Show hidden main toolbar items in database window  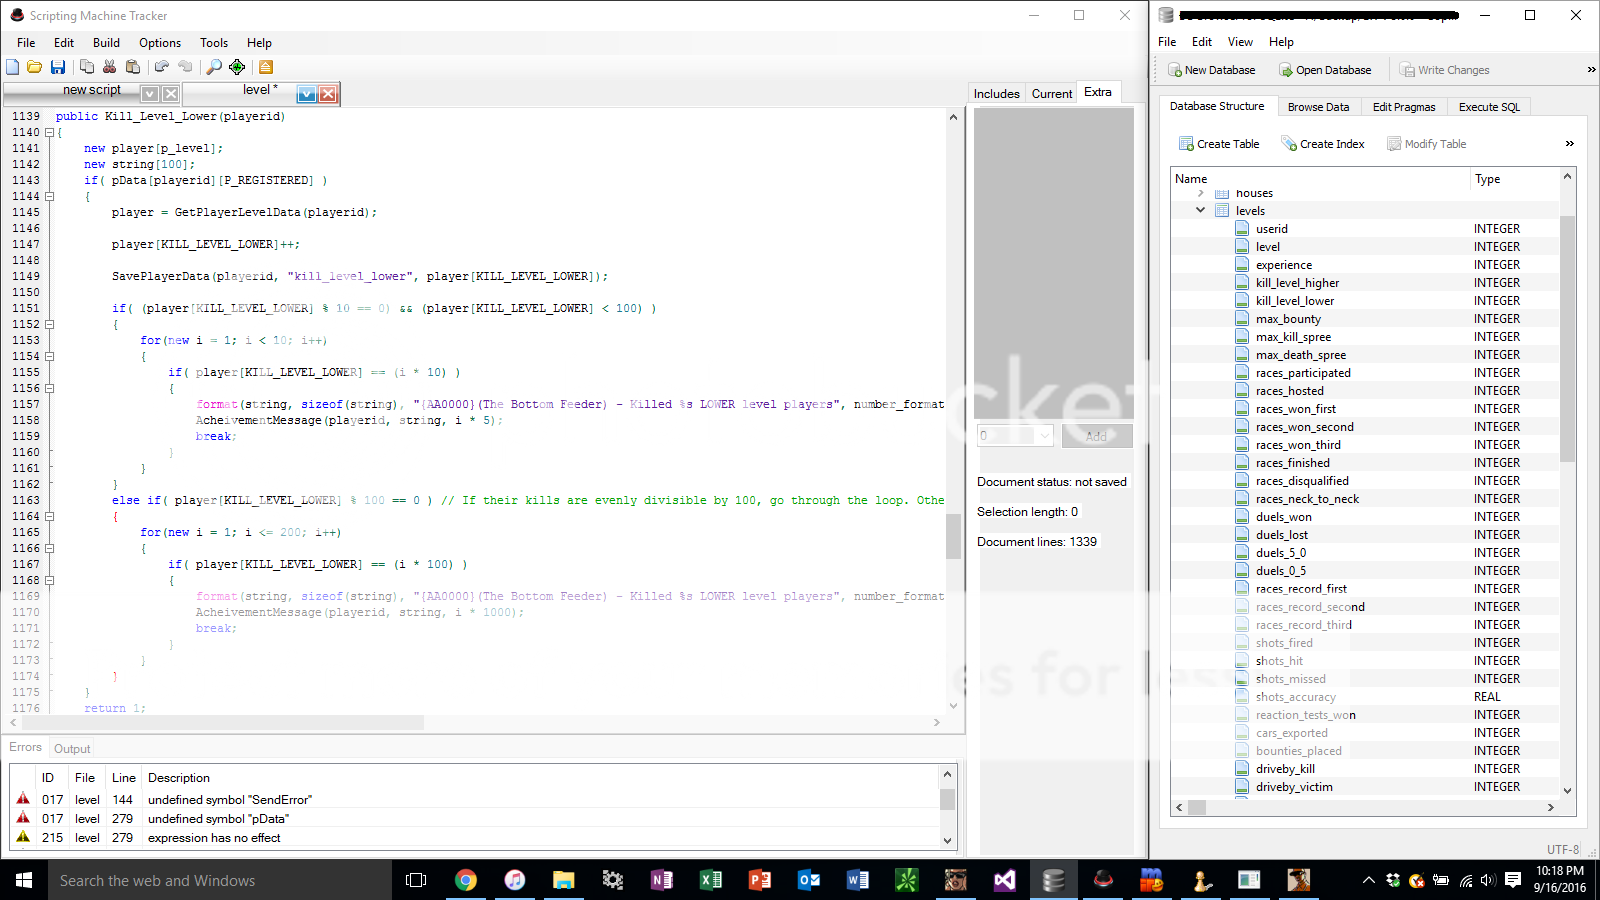coord(1591,70)
